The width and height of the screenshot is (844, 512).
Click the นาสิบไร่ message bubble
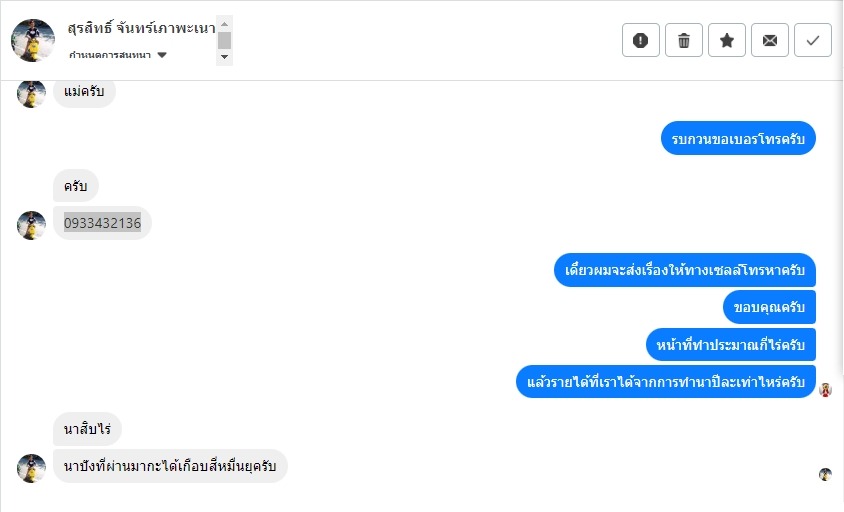[88, 430]
